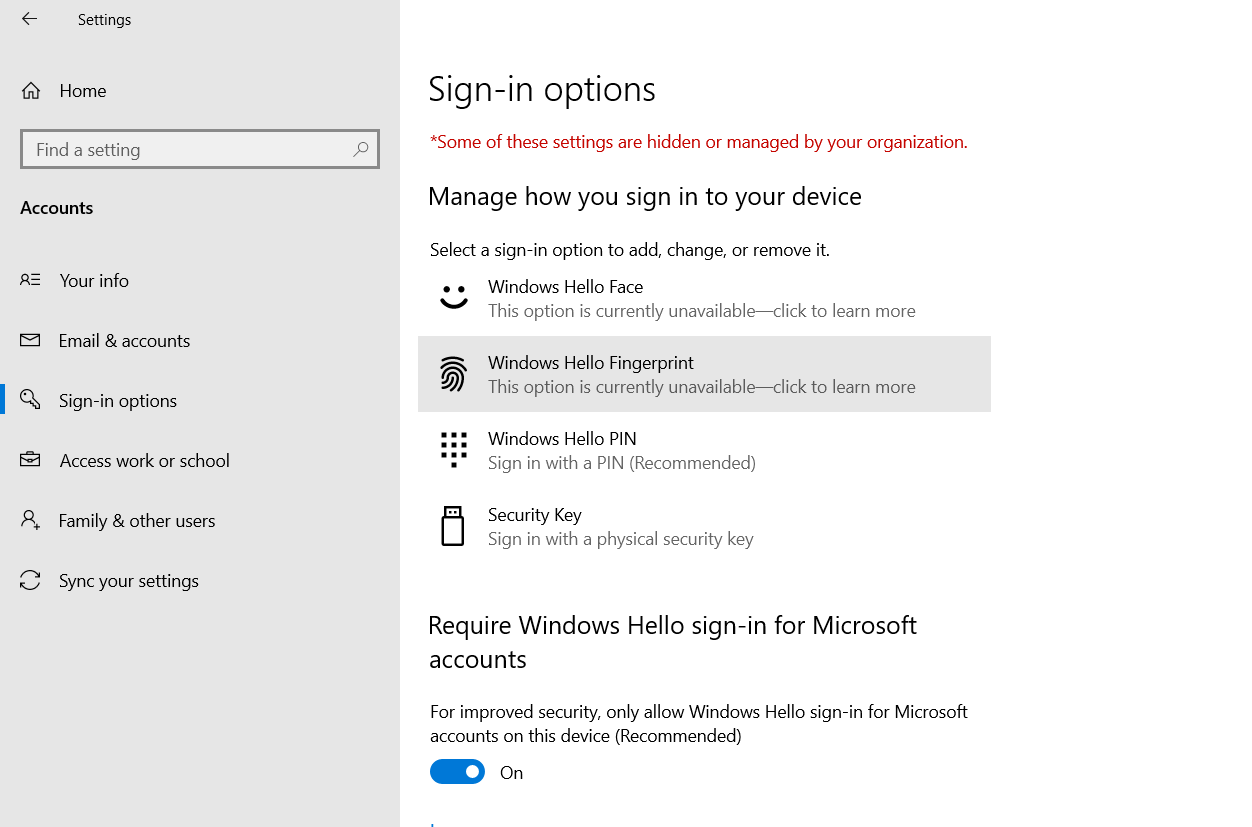Click the Windows Hello Fingerprint icon
This screenshot has height=827, width=1252.
(x=453, y=373)
